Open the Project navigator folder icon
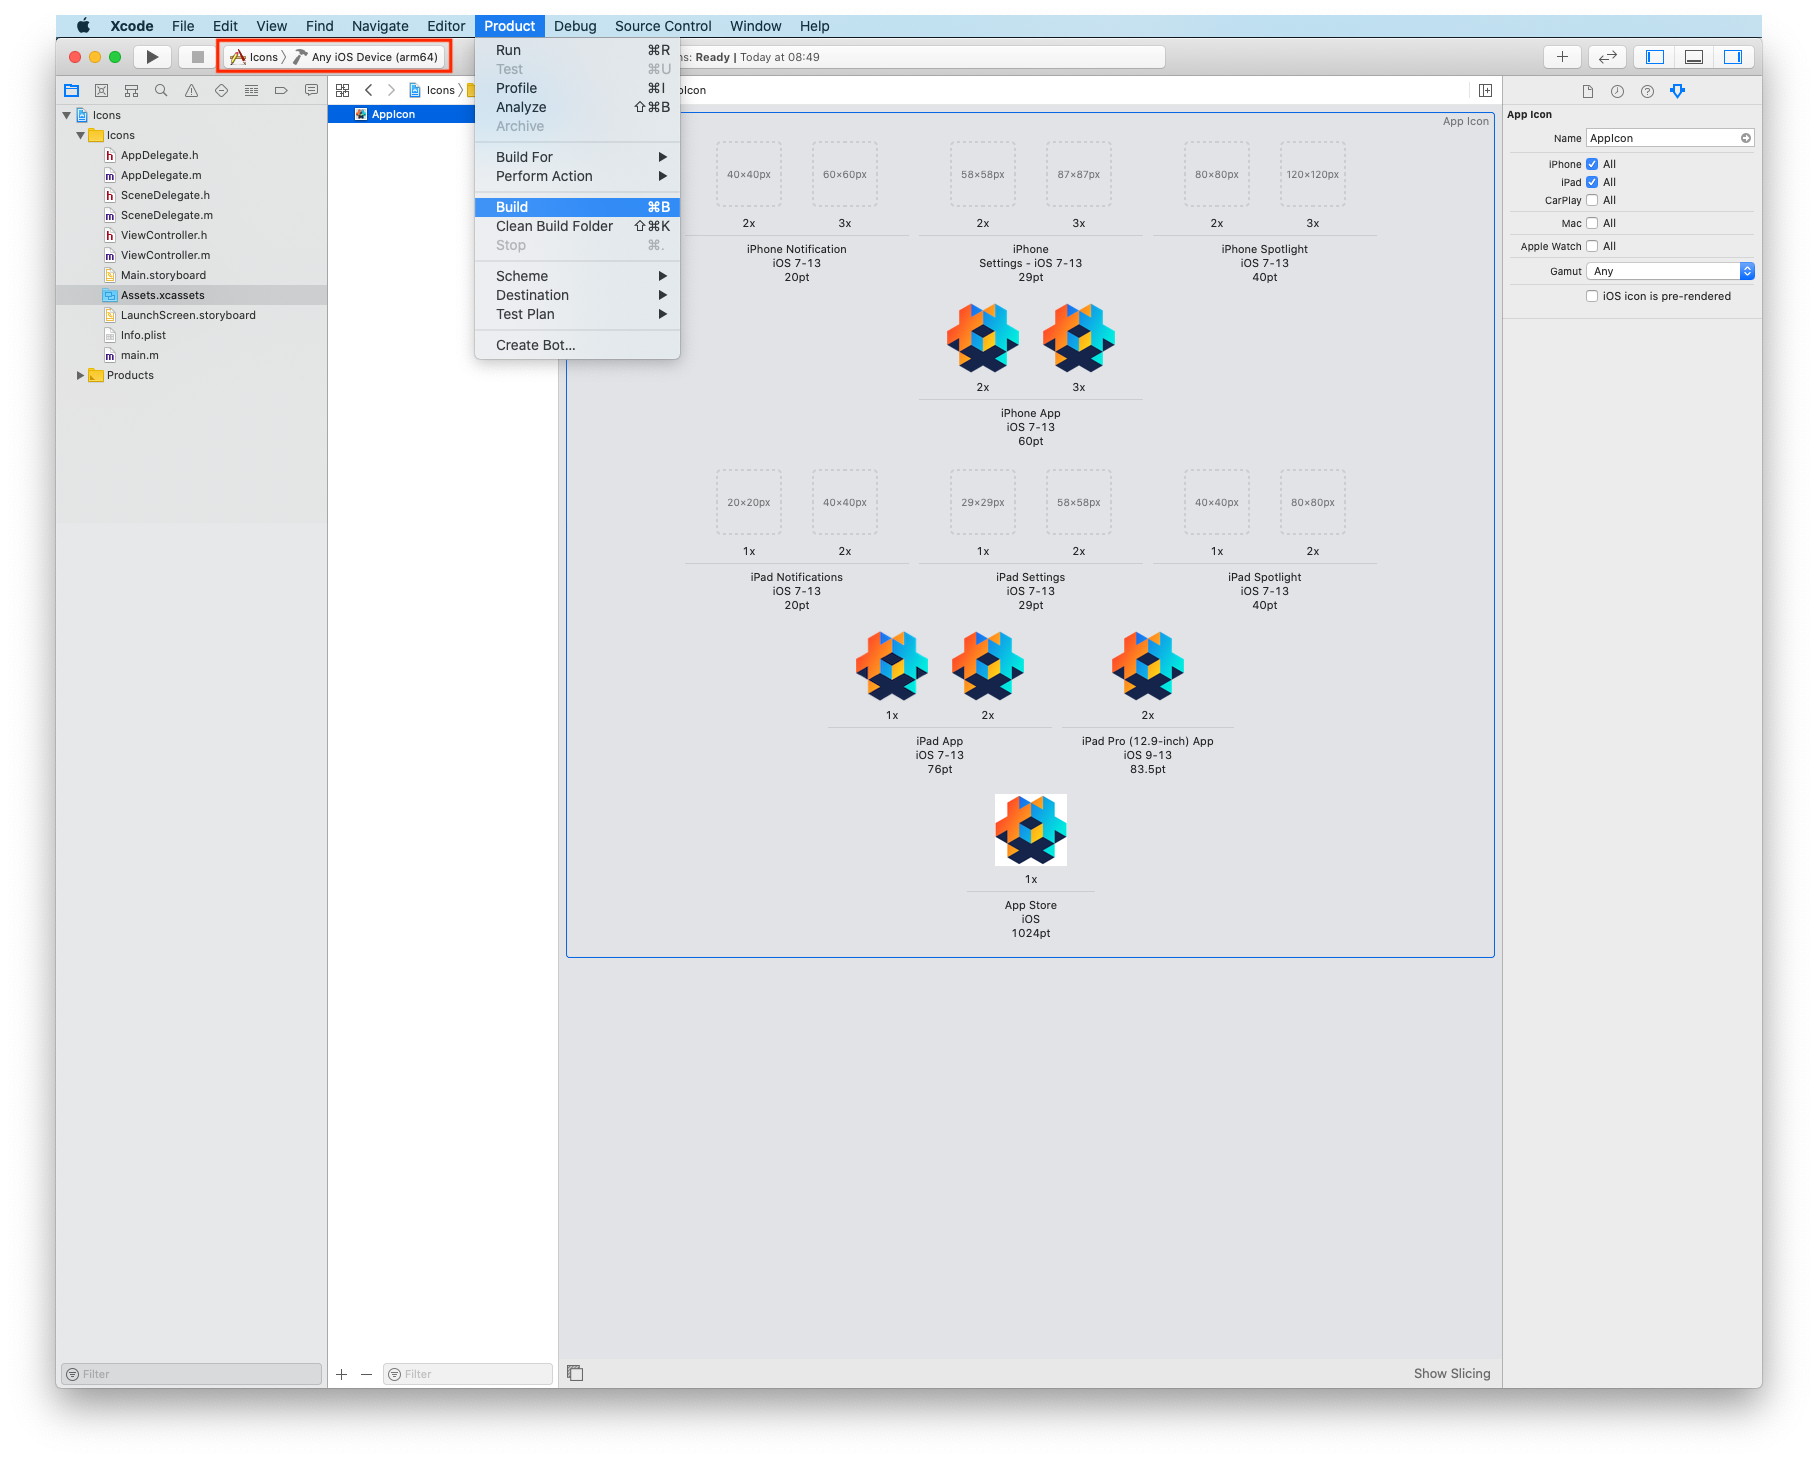1818x1462 pixels. pos(72,90)
